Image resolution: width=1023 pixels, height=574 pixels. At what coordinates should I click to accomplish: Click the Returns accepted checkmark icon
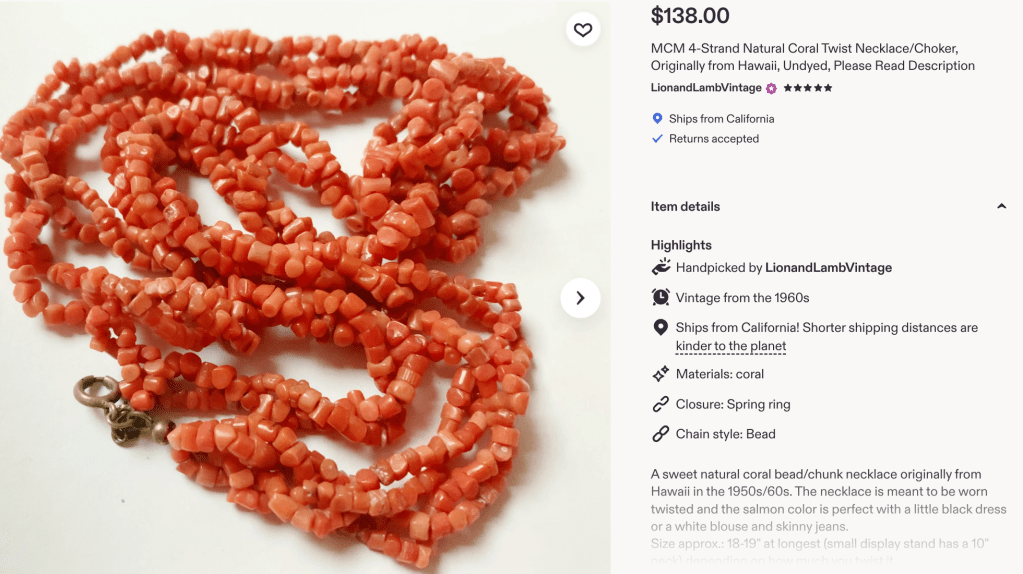657,139
